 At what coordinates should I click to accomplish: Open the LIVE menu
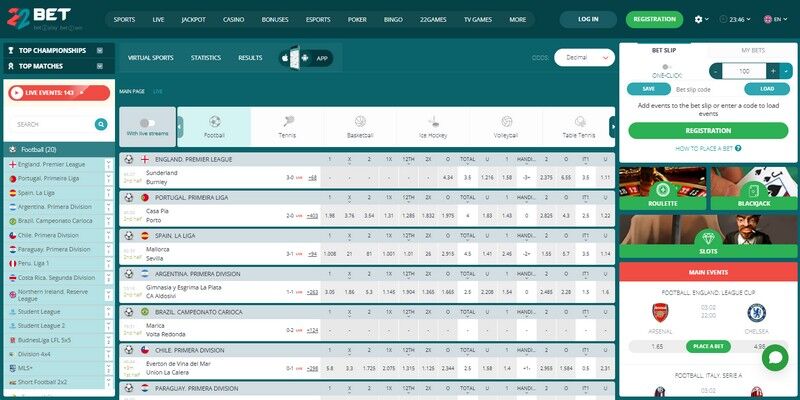[x=158, y=19]
